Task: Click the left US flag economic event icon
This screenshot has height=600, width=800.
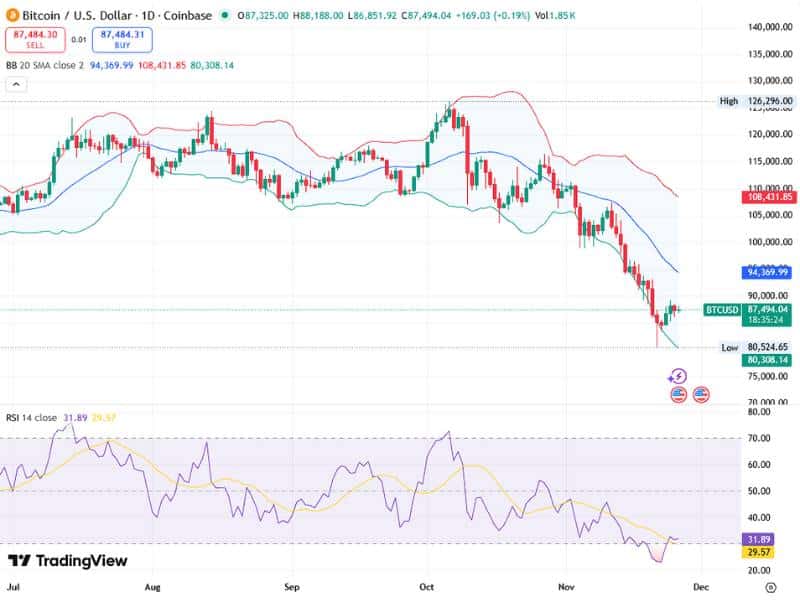Action: point(679,394)
